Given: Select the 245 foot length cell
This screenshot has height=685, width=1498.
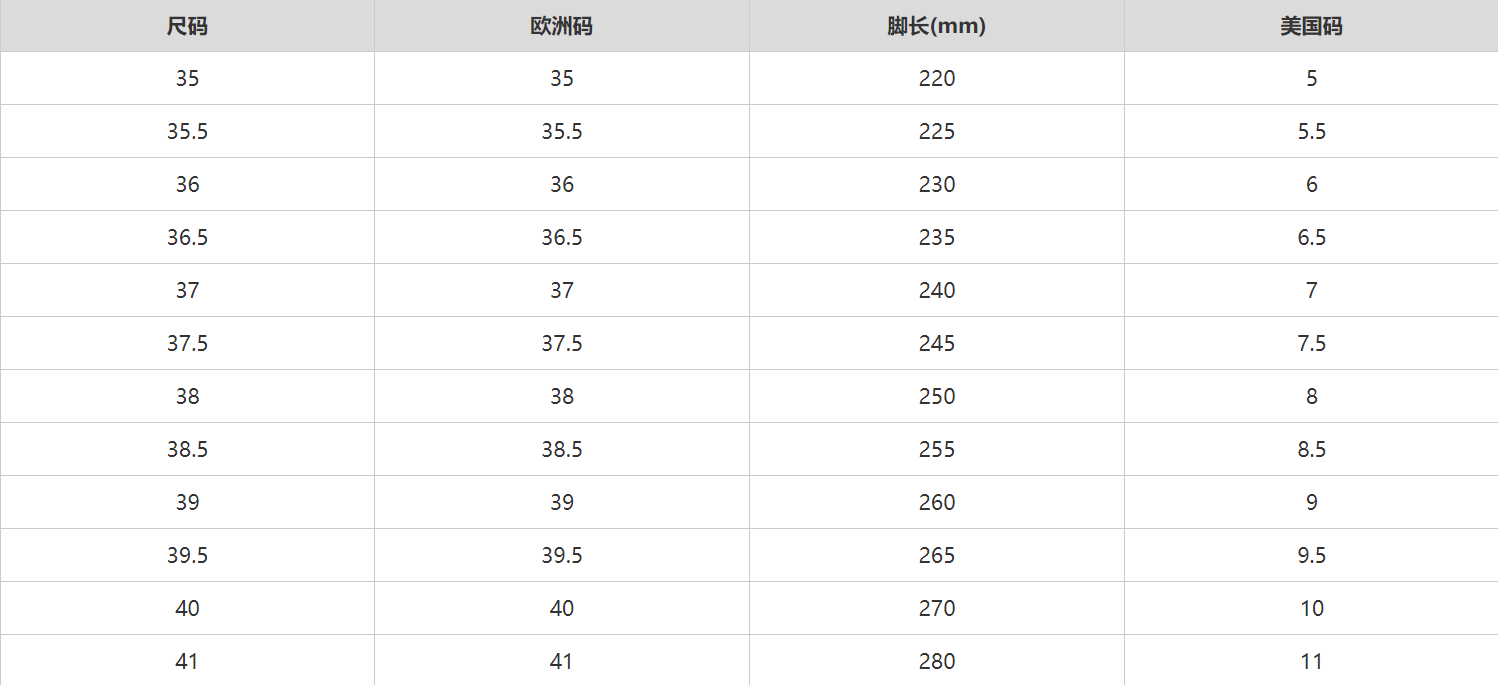Looking at the screenshot, I should 937,343.
